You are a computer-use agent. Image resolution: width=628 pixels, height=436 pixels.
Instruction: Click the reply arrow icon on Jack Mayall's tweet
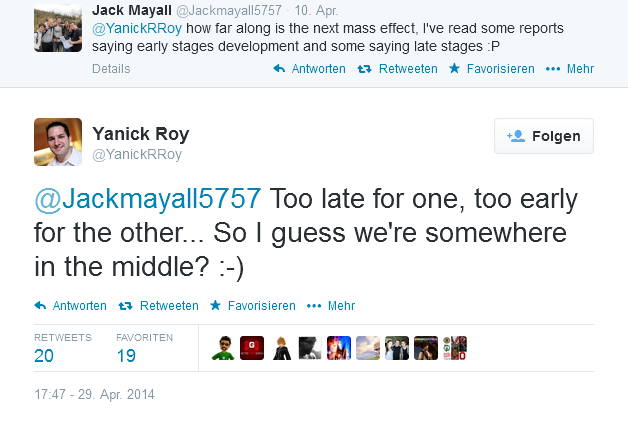(x=280, y=69)
